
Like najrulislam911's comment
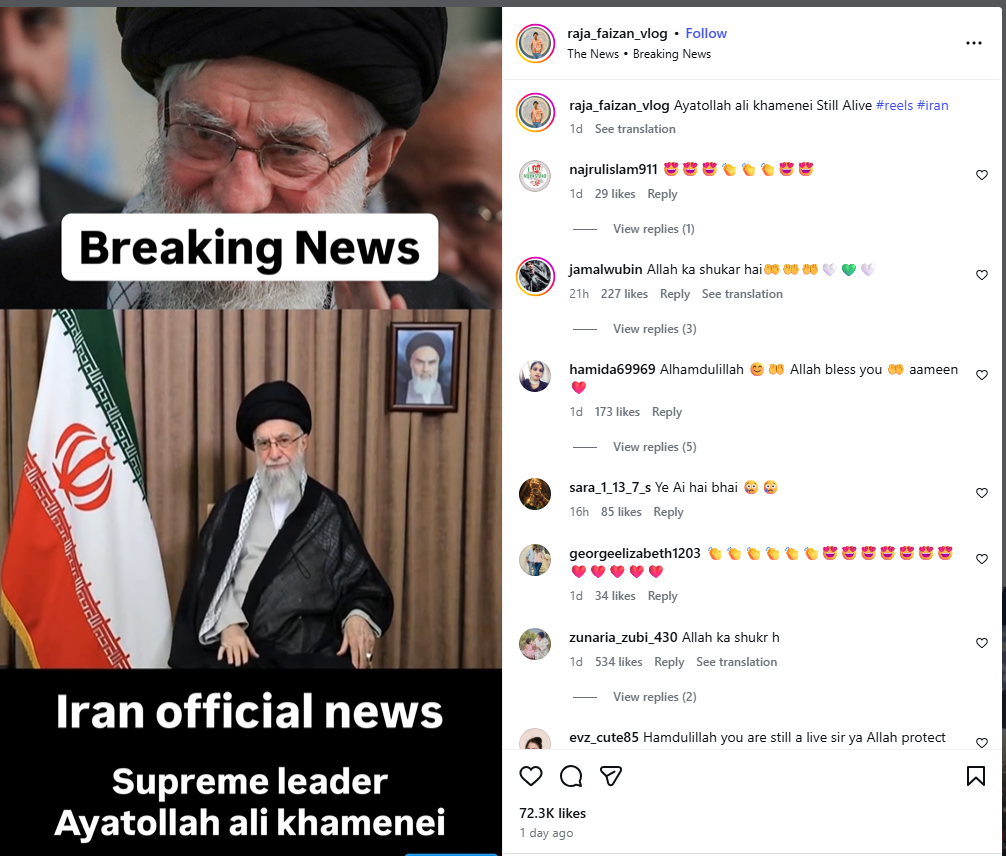tap(982, 175)
